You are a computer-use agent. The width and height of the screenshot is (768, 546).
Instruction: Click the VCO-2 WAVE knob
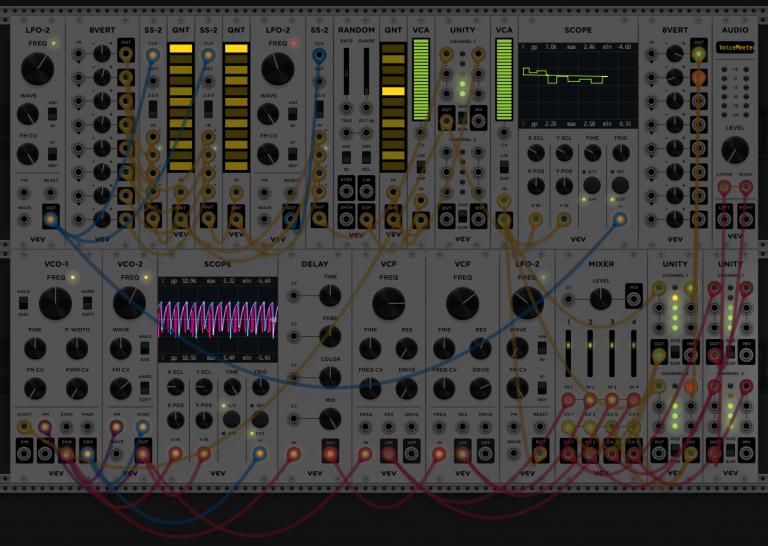[120, 348]
